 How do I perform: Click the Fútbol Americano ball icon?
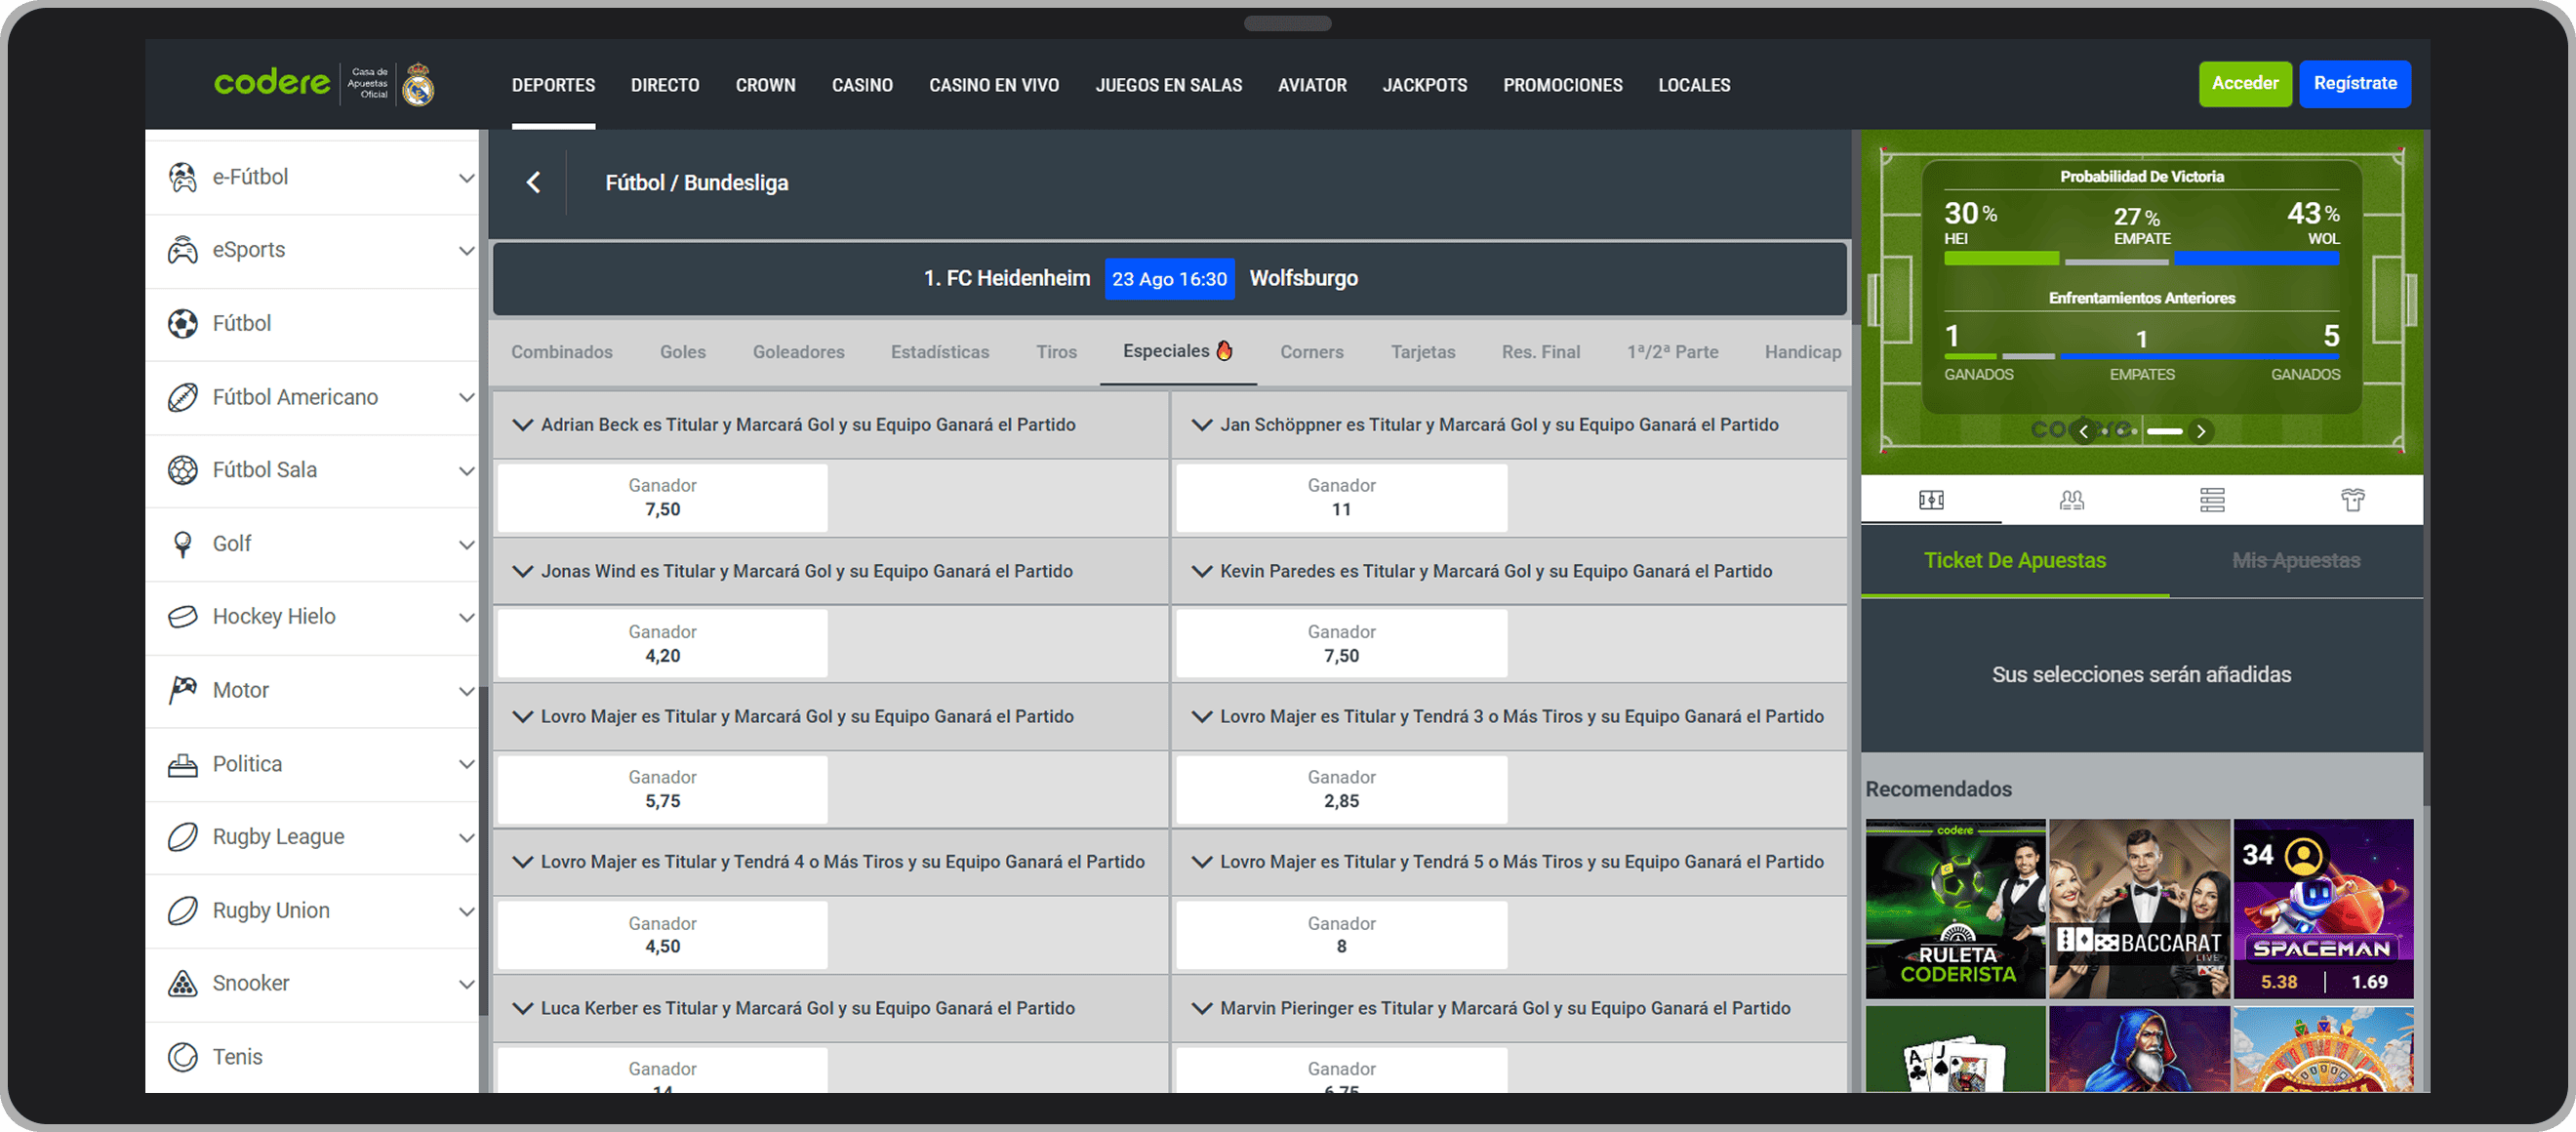(182, 397)
